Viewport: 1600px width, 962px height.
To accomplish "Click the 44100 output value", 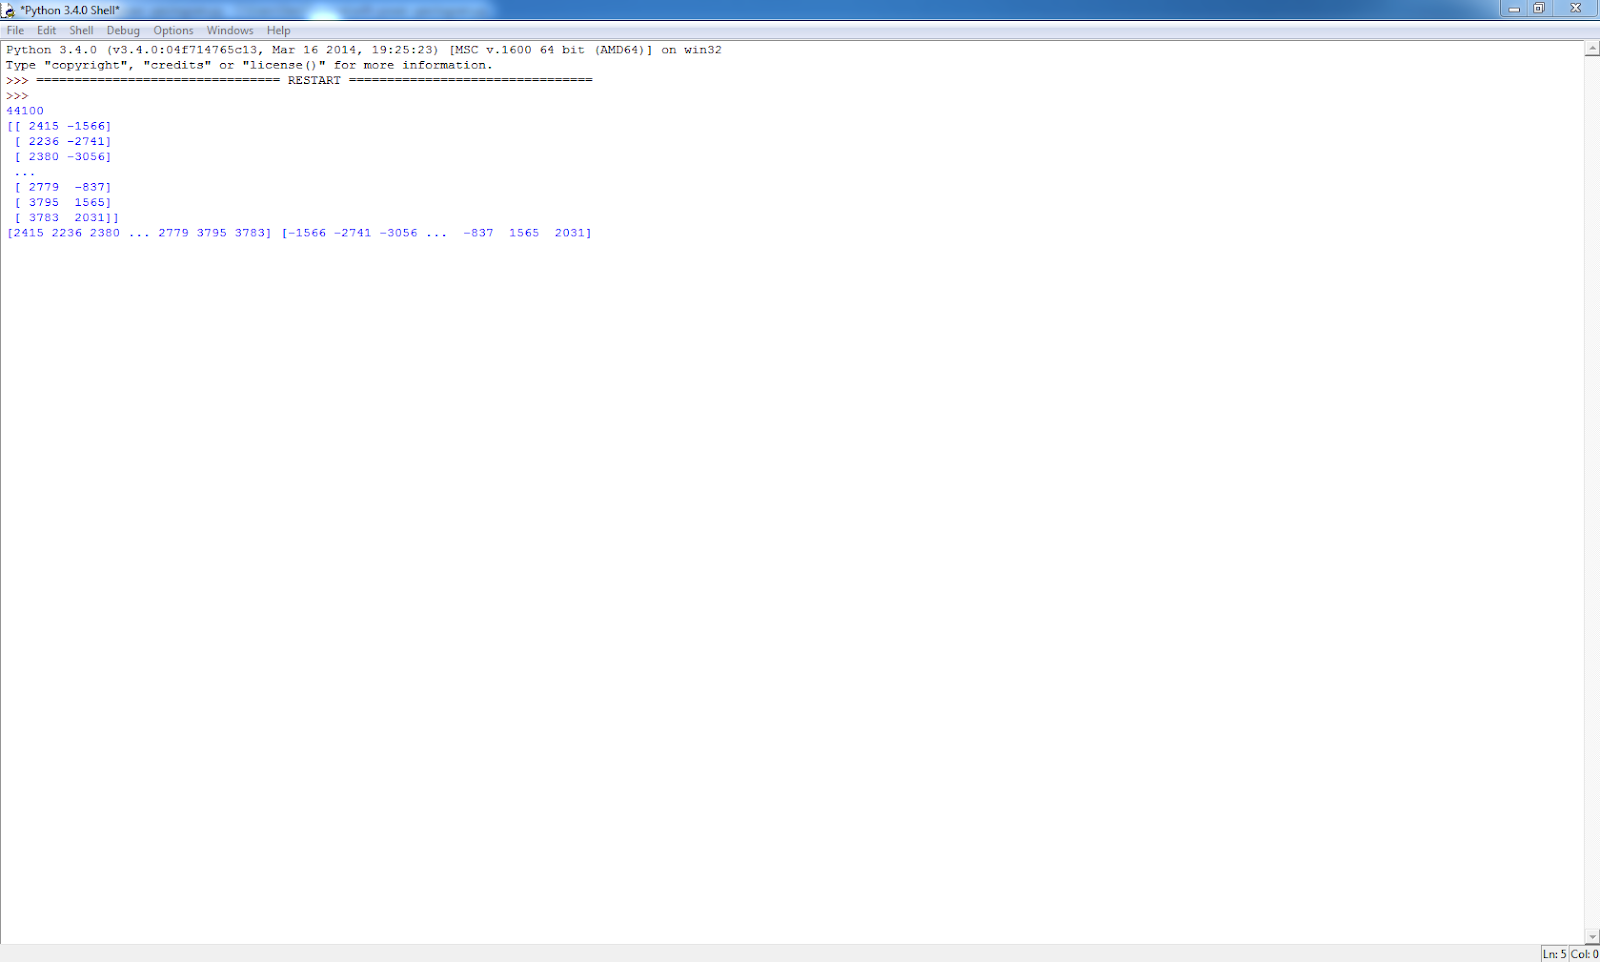I will 25,111.
